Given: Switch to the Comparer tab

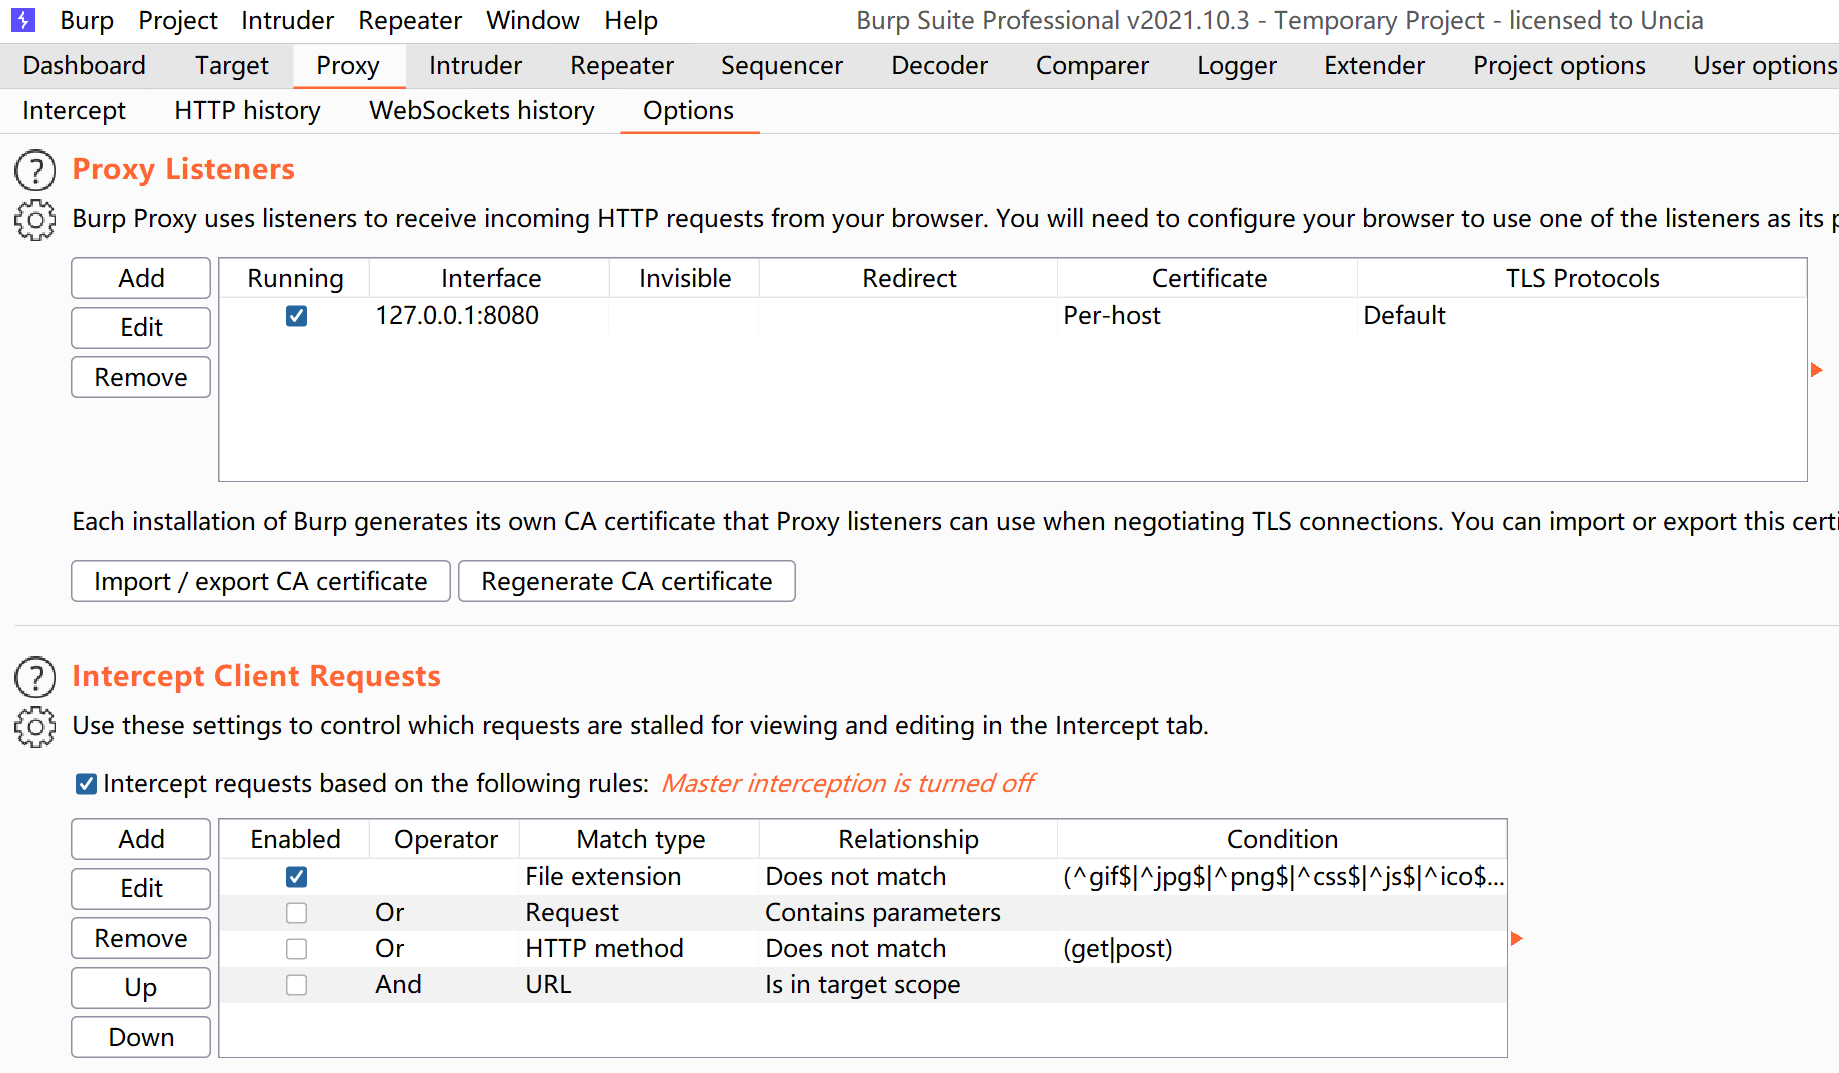Looking at the screenshot, I should click(x=1092, y=66).
